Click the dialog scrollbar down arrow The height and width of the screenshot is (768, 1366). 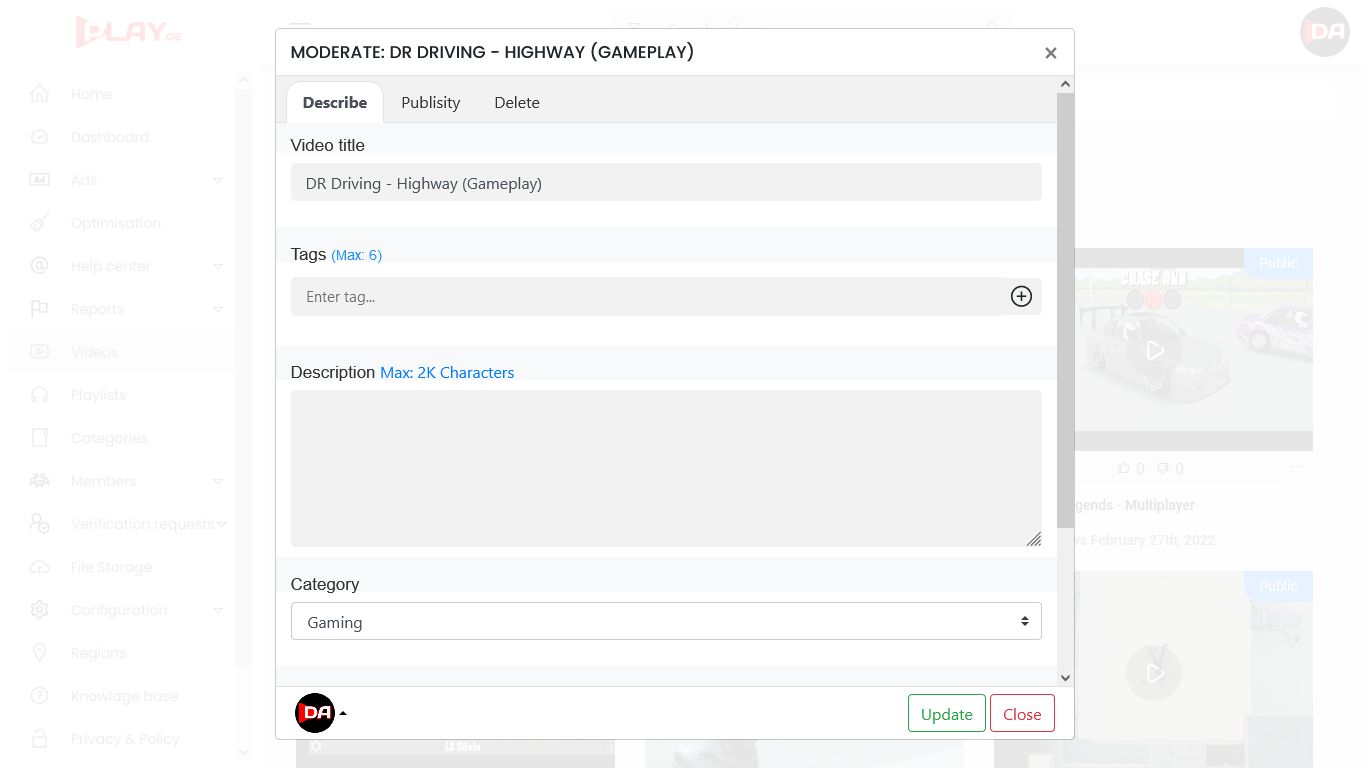pos(1065,677)
